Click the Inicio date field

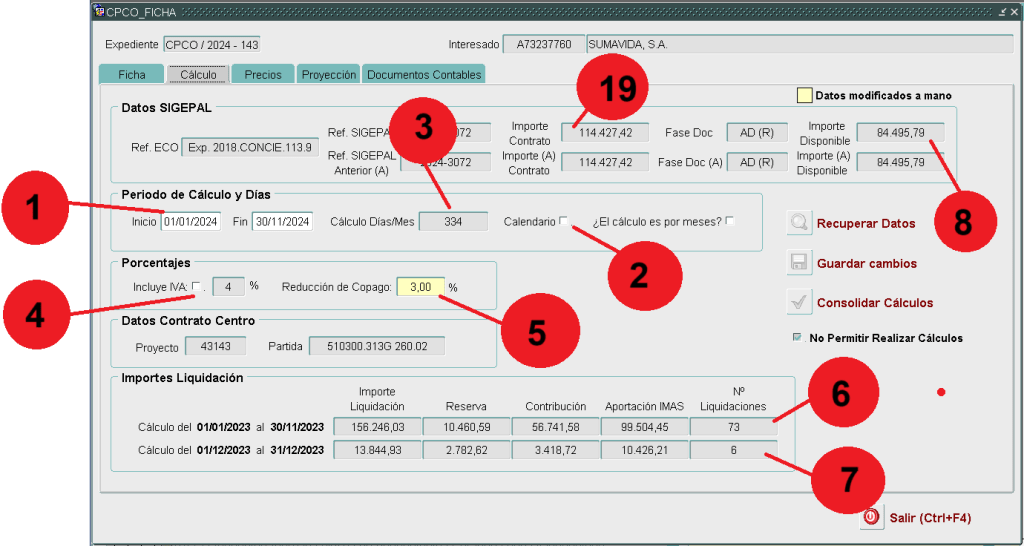(190, 222)
